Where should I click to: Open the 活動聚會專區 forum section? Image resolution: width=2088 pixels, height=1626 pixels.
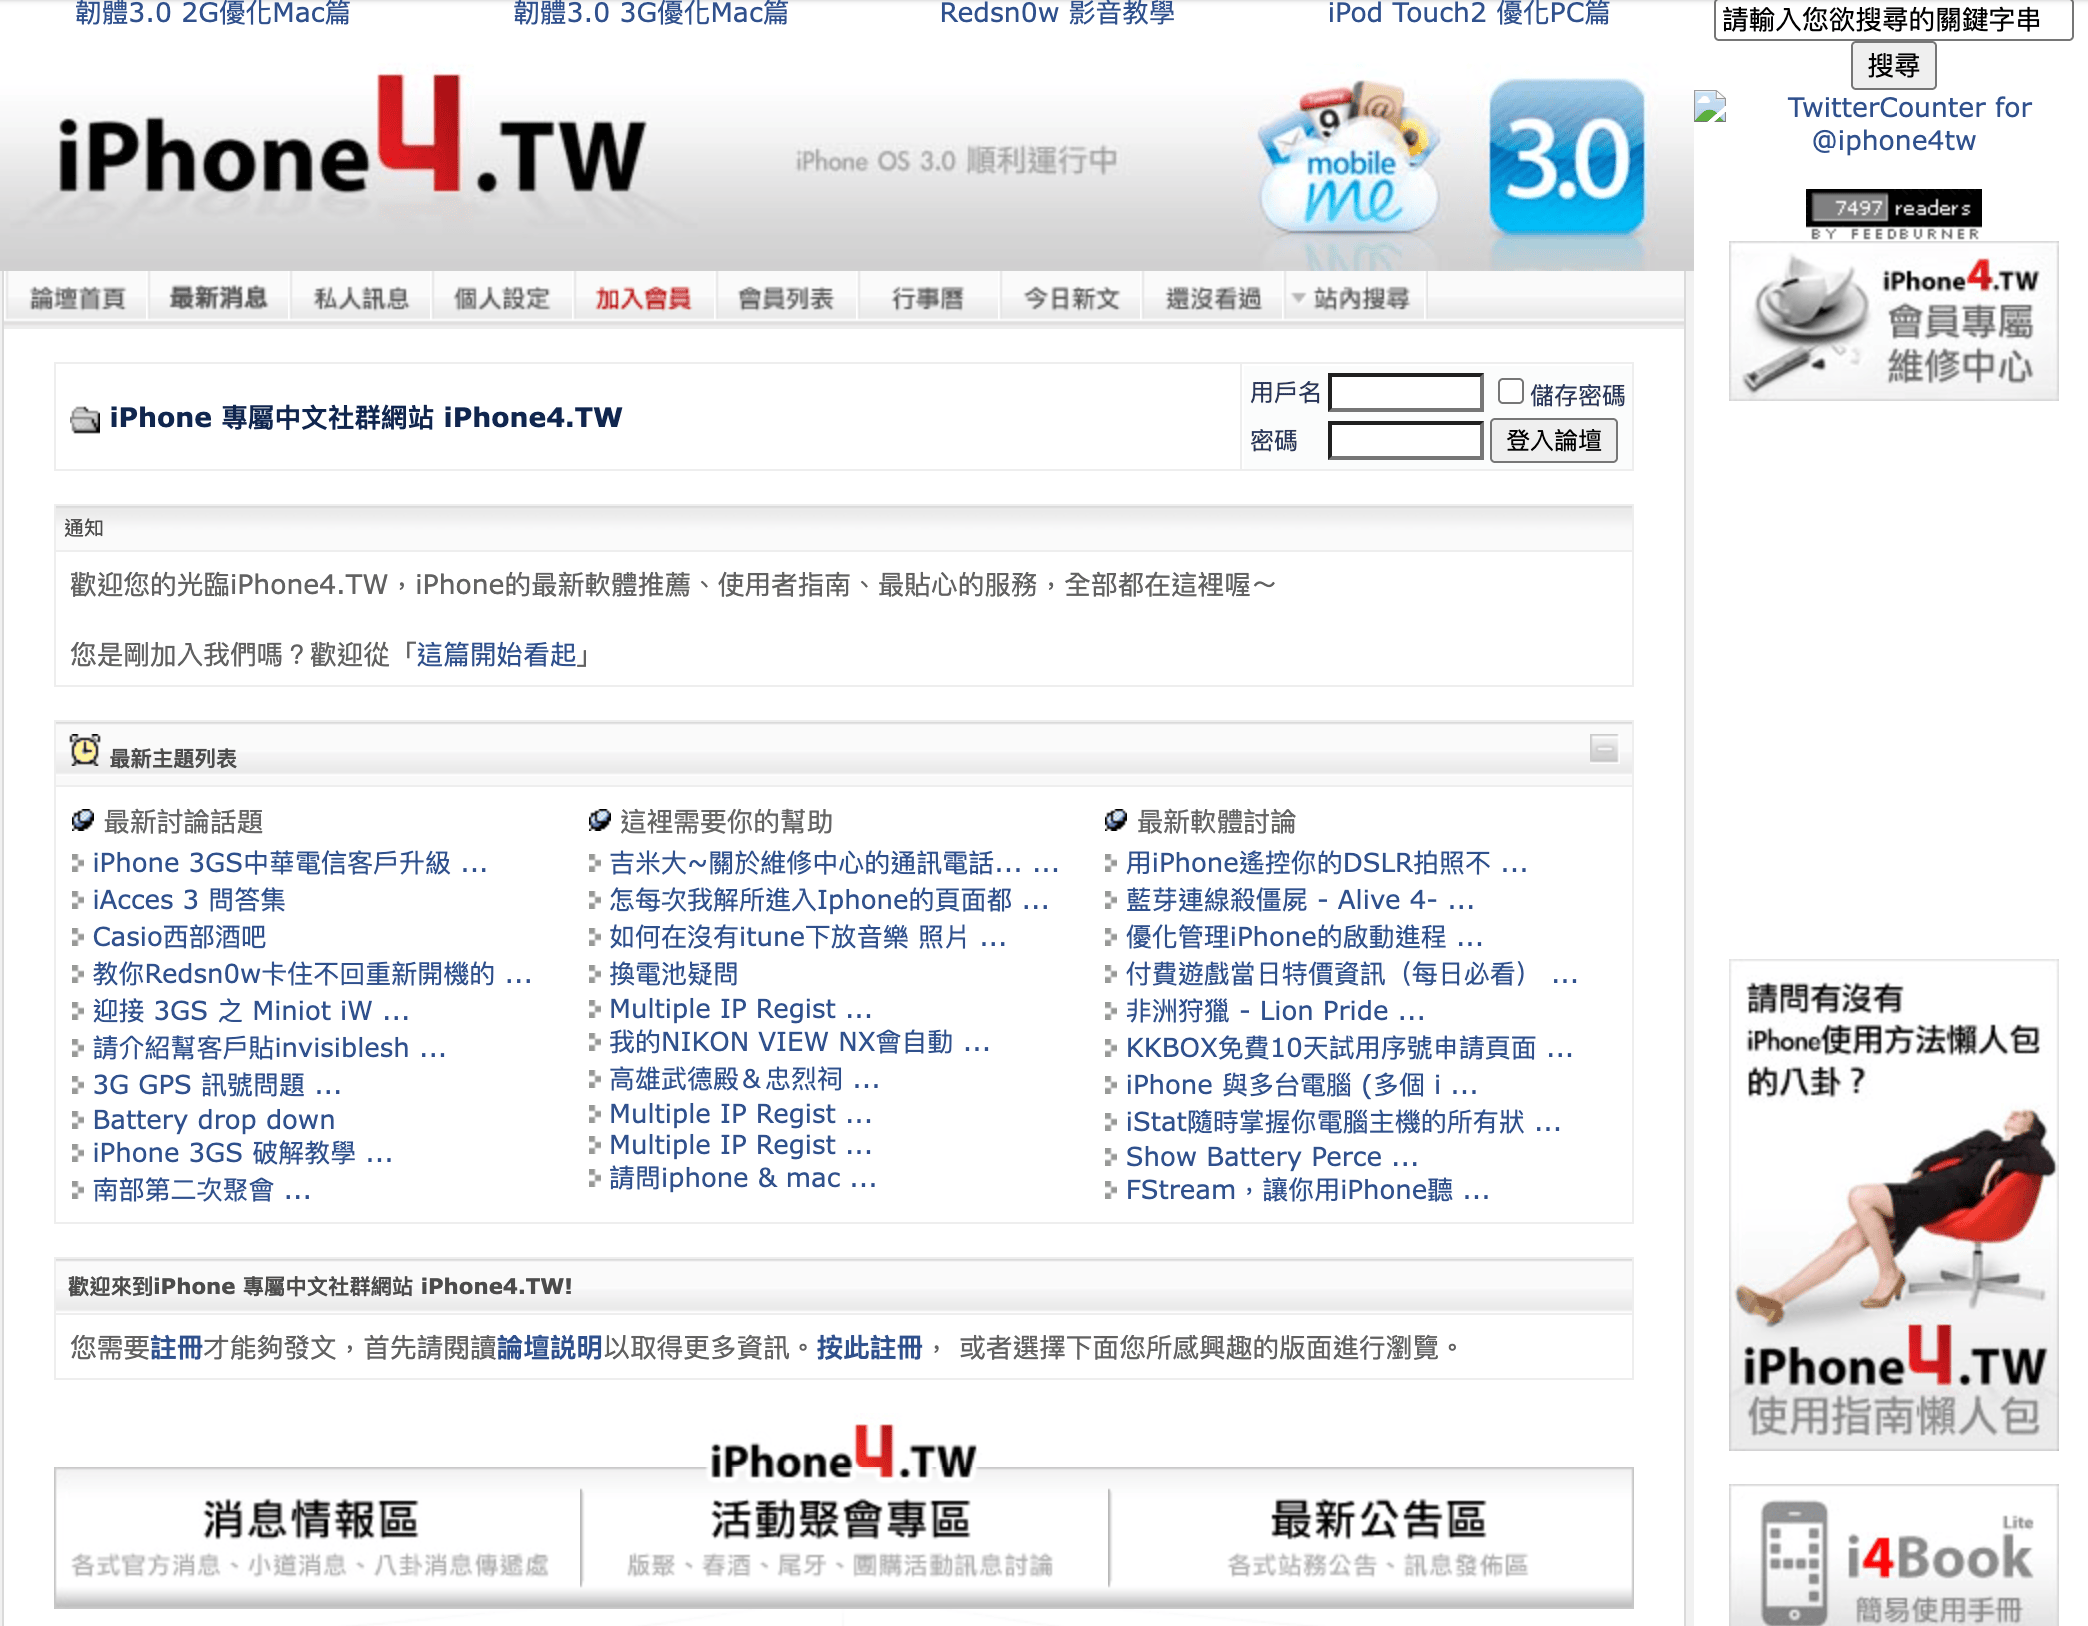tap(840, 1538)
